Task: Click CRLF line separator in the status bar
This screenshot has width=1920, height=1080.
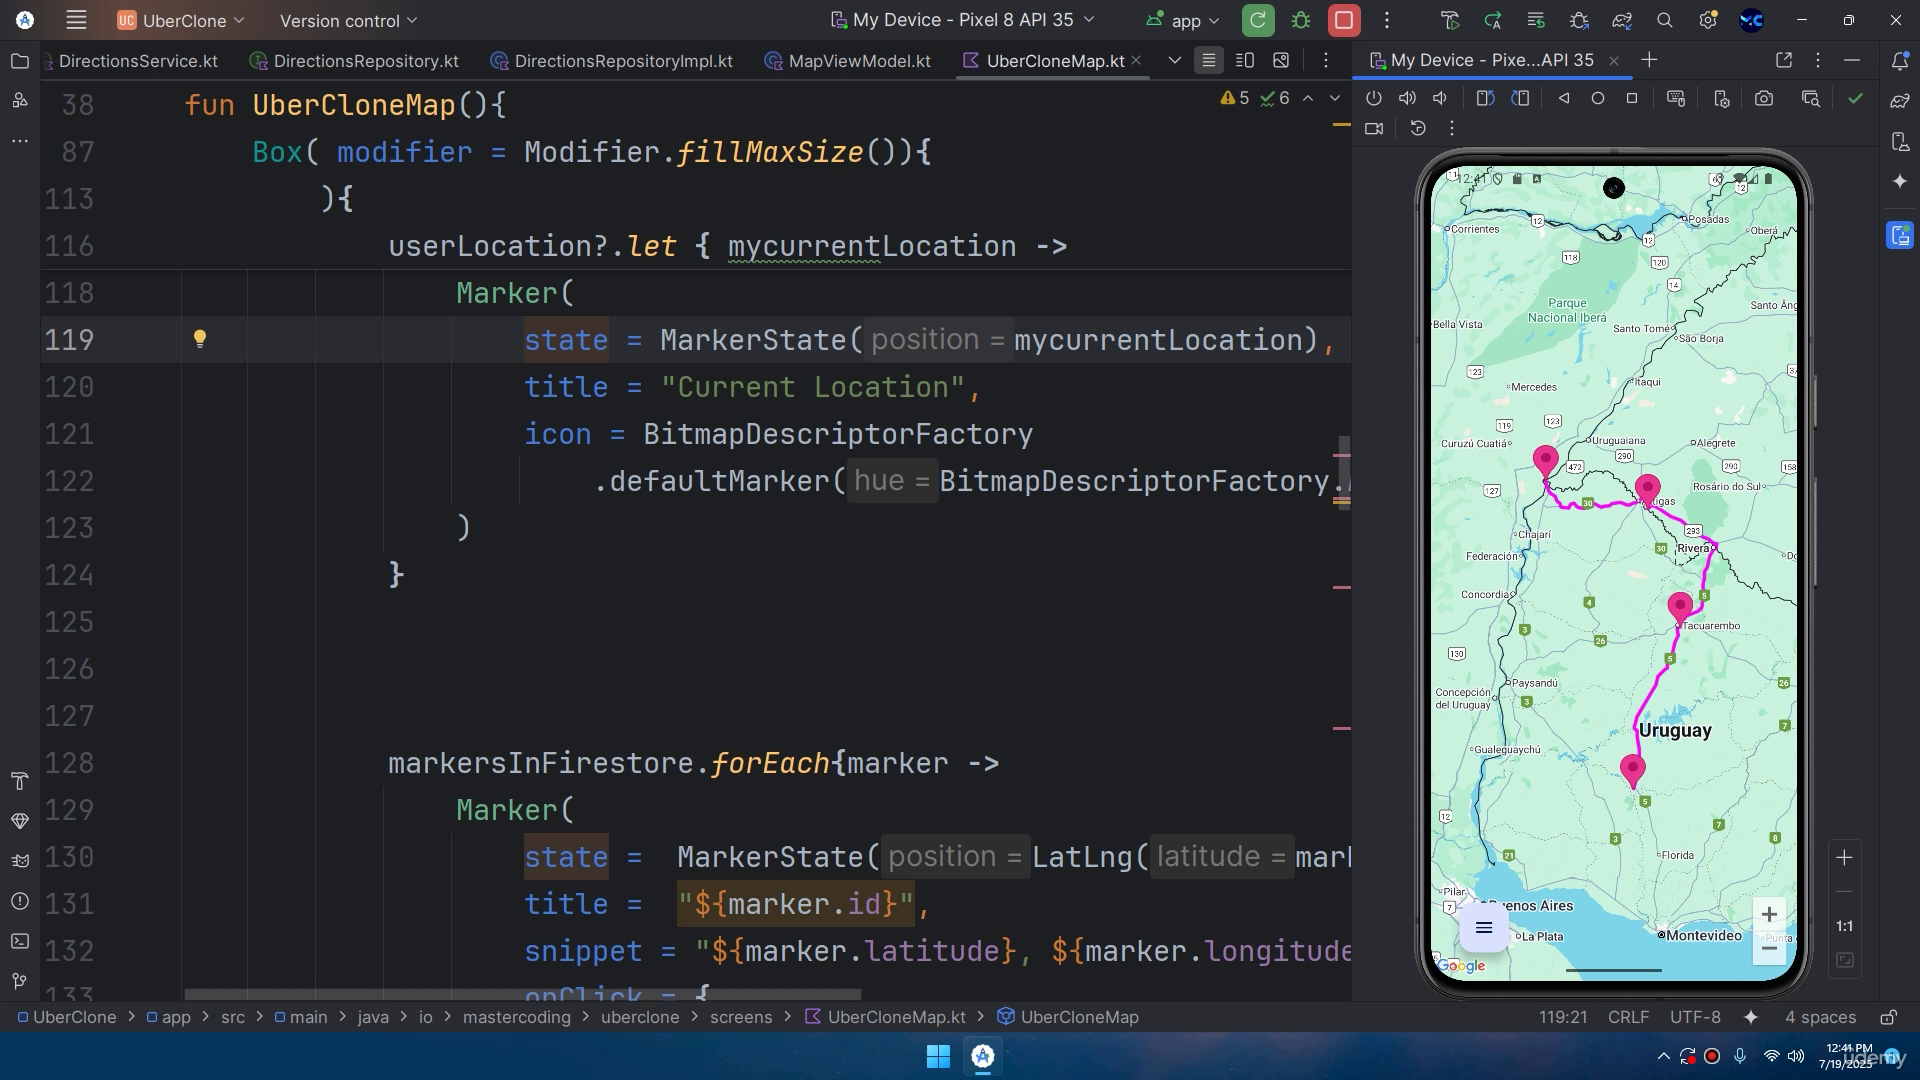Action: point(1628,1017)
